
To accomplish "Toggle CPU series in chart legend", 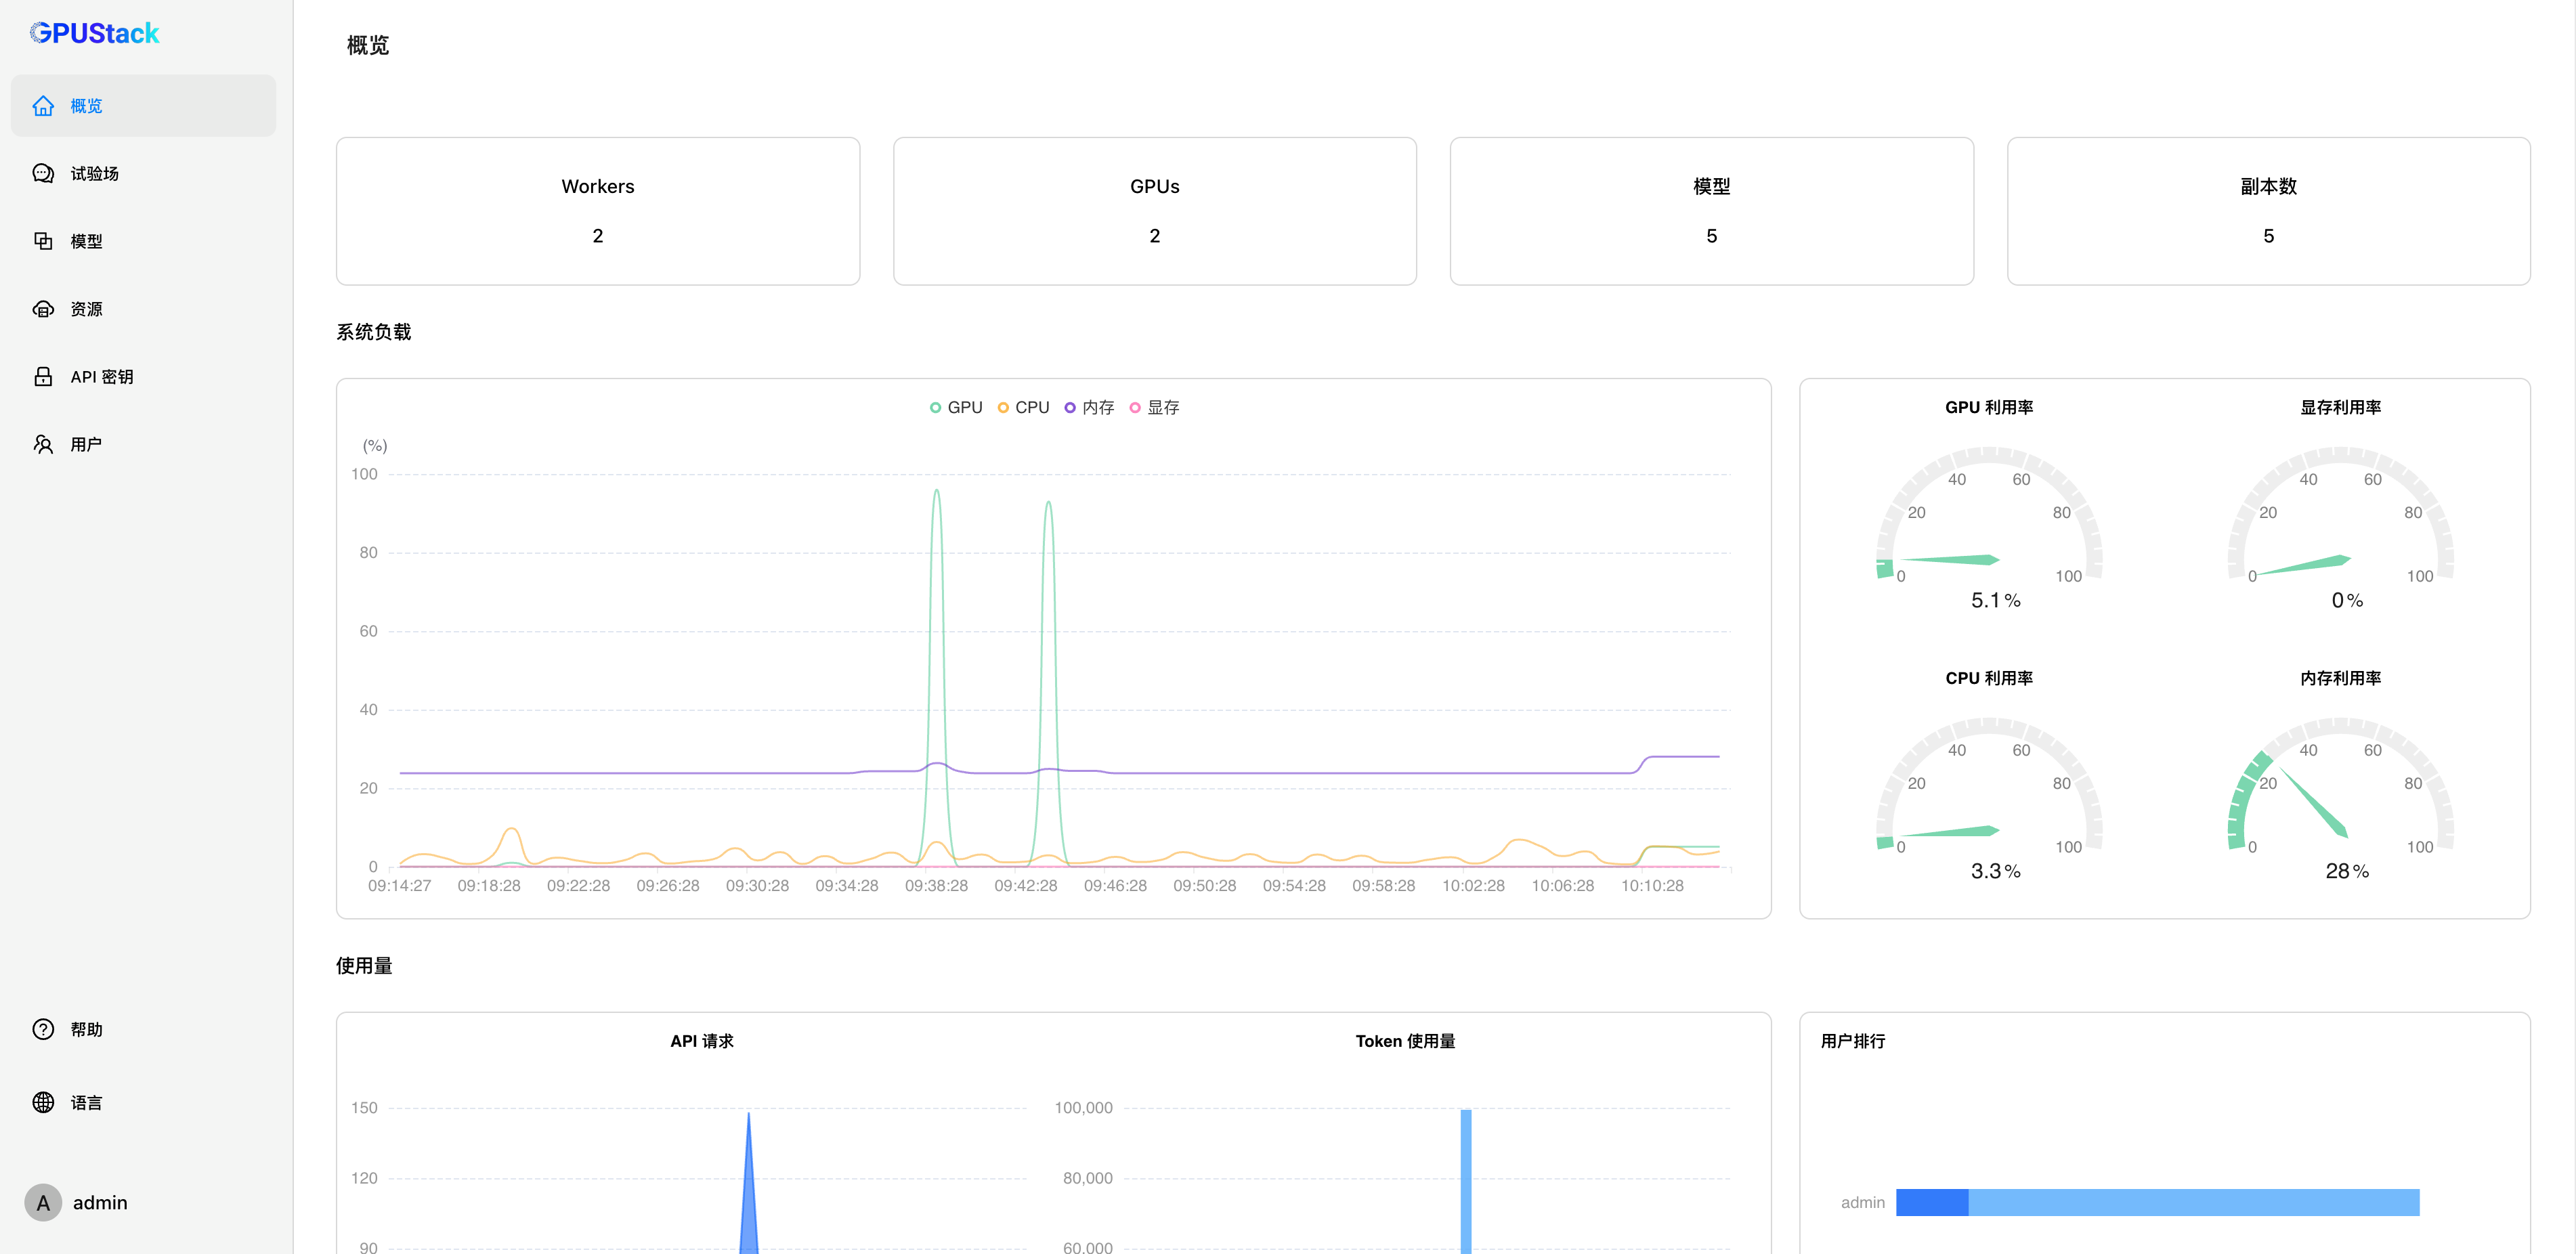I will (x=1023, y=407).
